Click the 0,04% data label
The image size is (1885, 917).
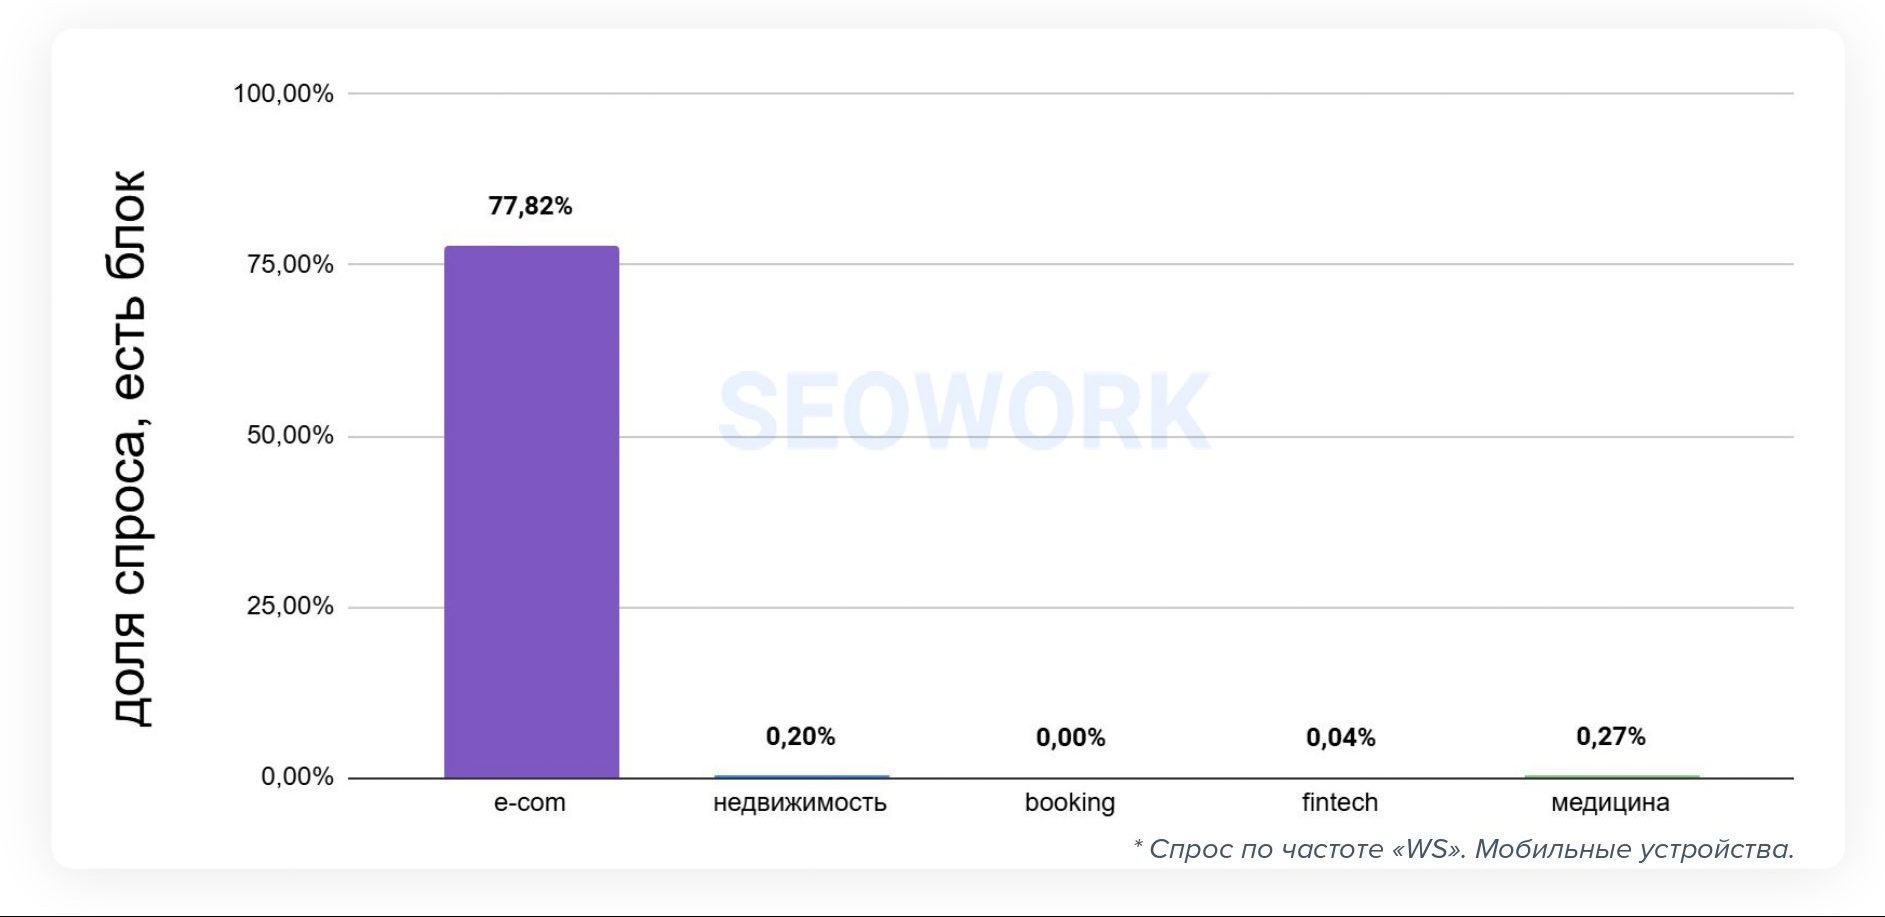pos(1340,738)
